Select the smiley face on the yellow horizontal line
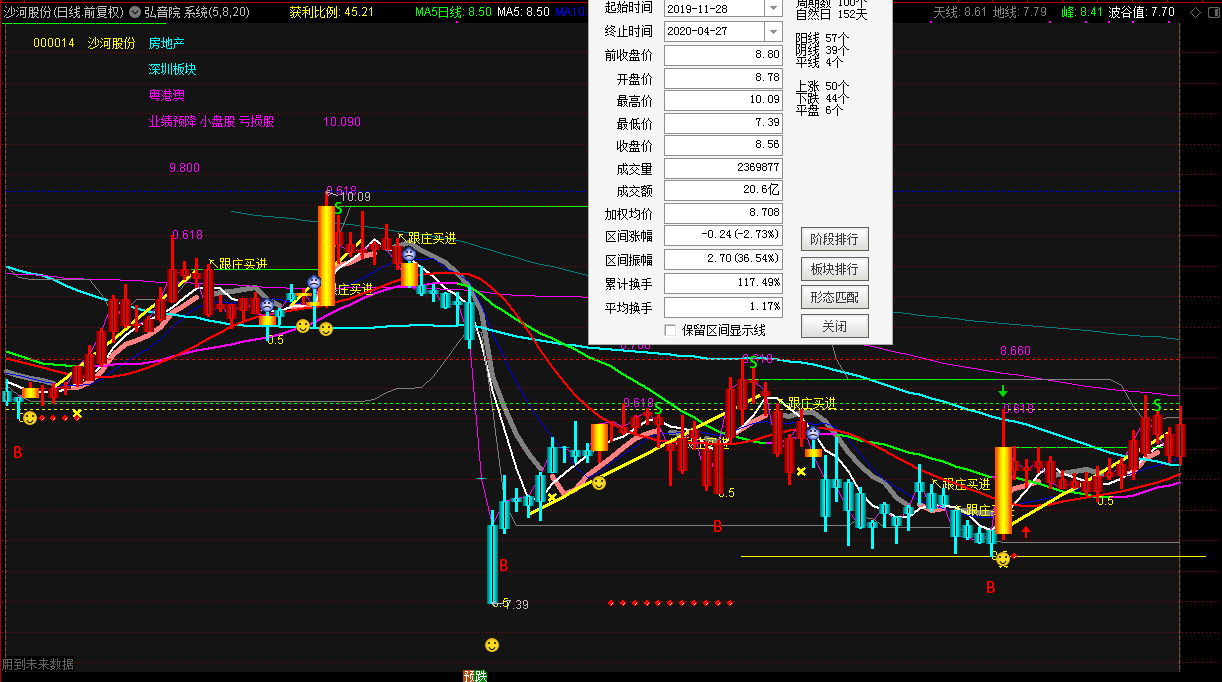The width and height of the screenshot is (1222, 682). tap(1003, 558)
